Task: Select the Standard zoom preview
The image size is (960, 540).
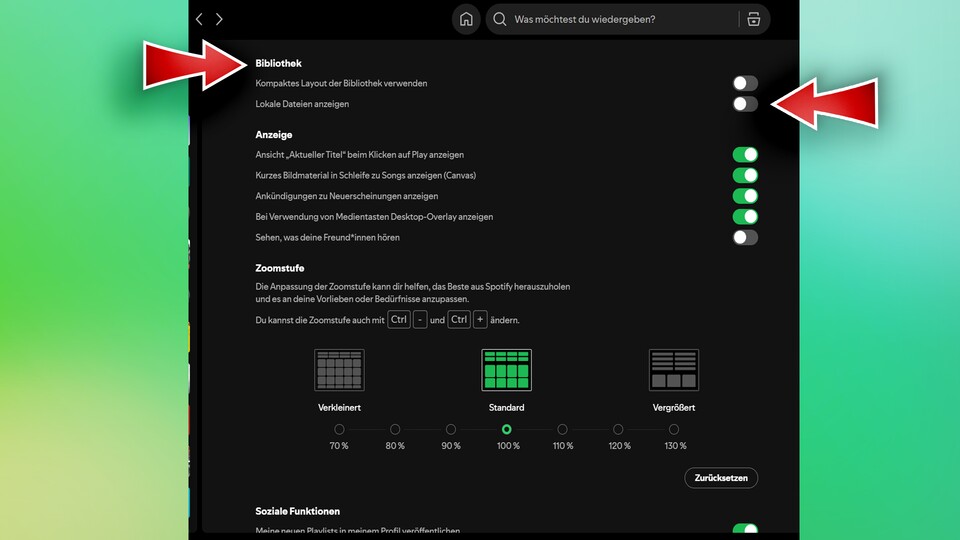Action: [x=506, y=370]
